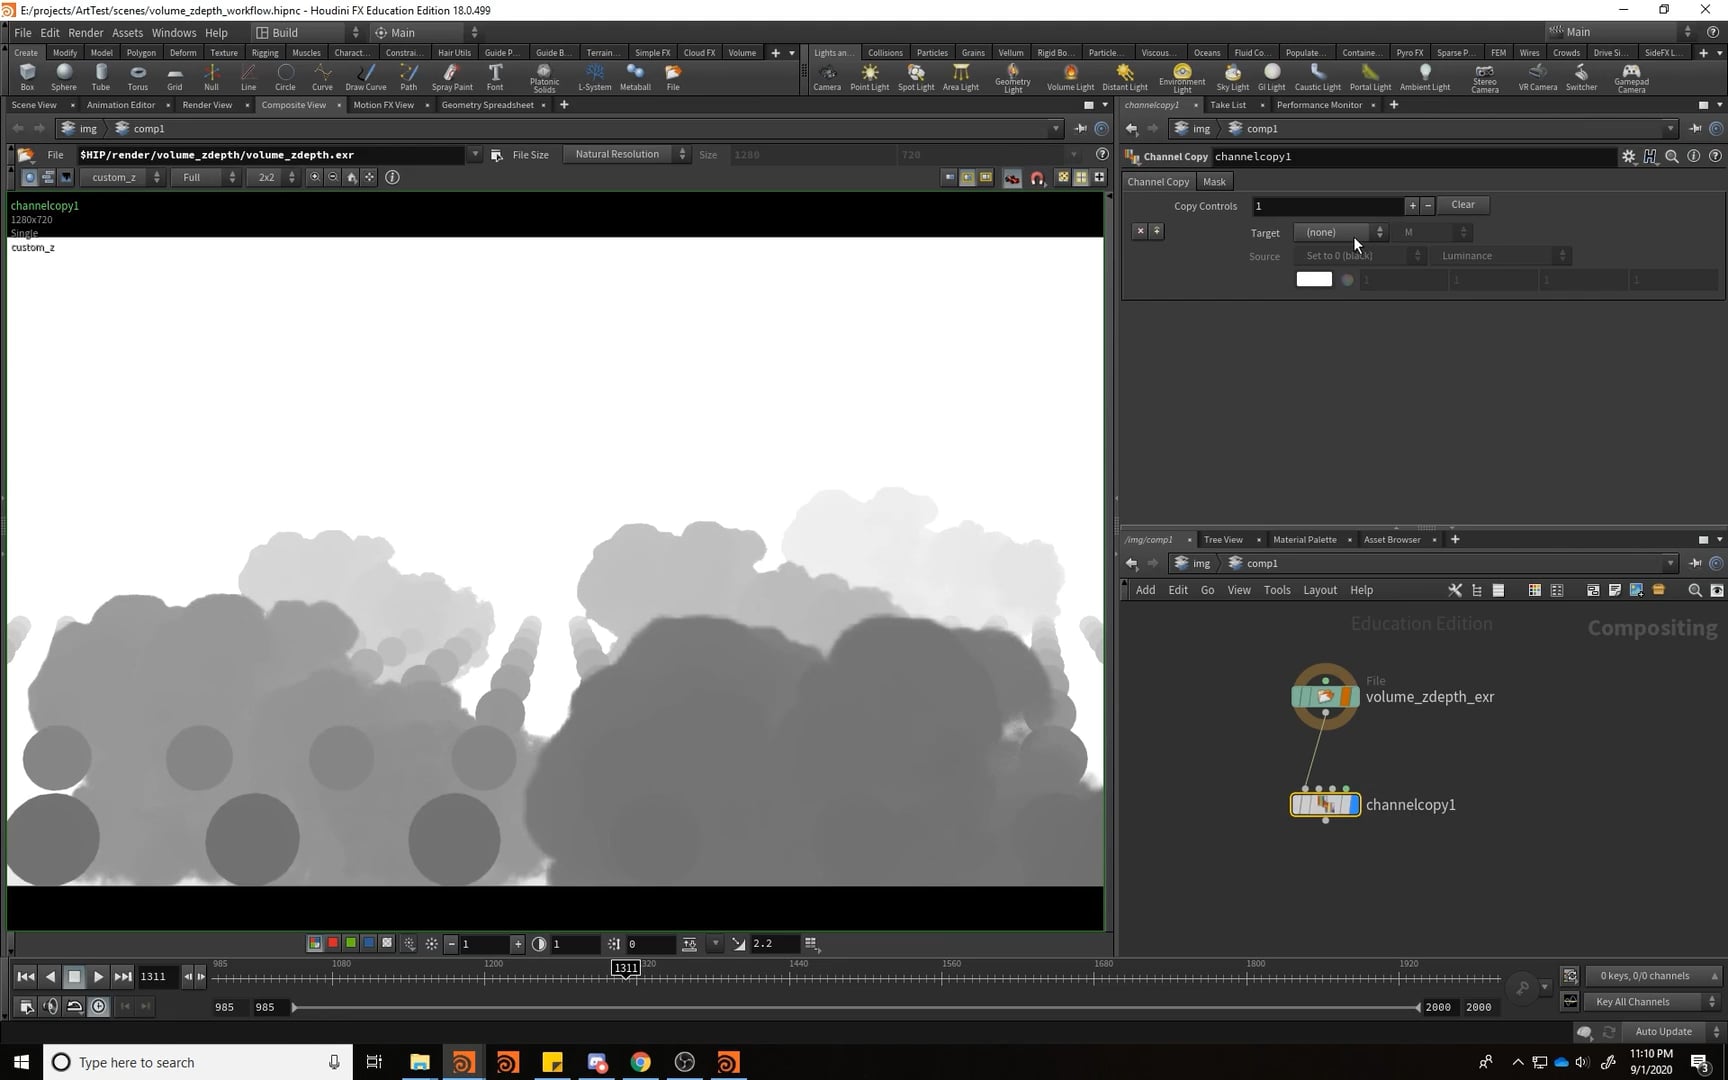Open the Target (none) dropdown
1728x1080 pixels.
(1340, 232)
